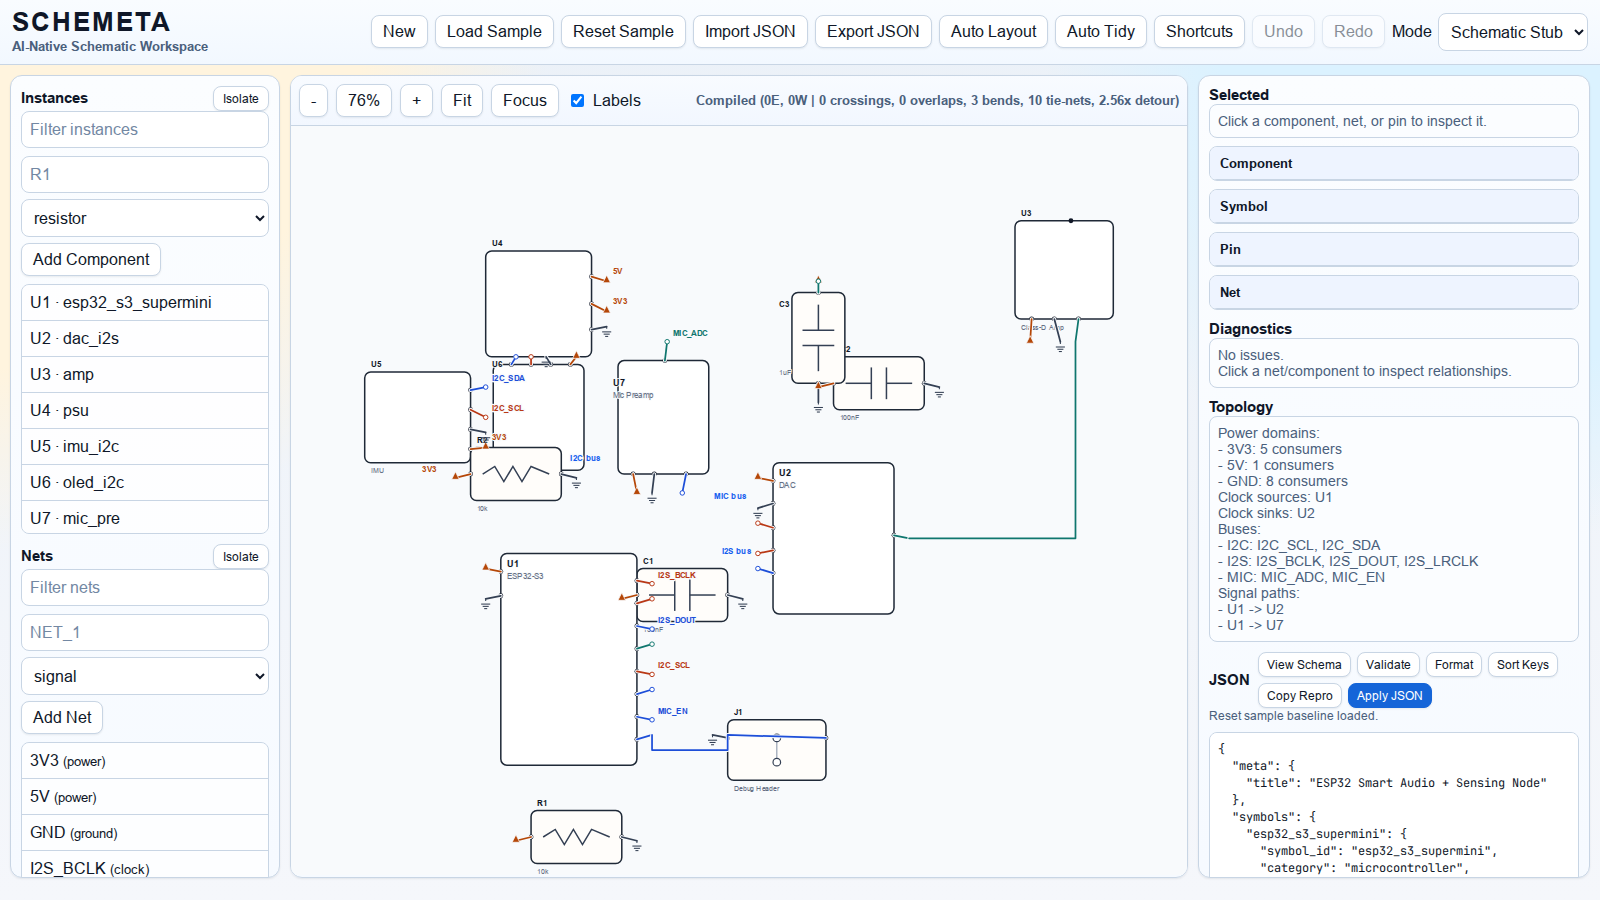The image size is (1600, 900).
Task: Open the resistor component type dropdown
Action: (x=145, y=218)
